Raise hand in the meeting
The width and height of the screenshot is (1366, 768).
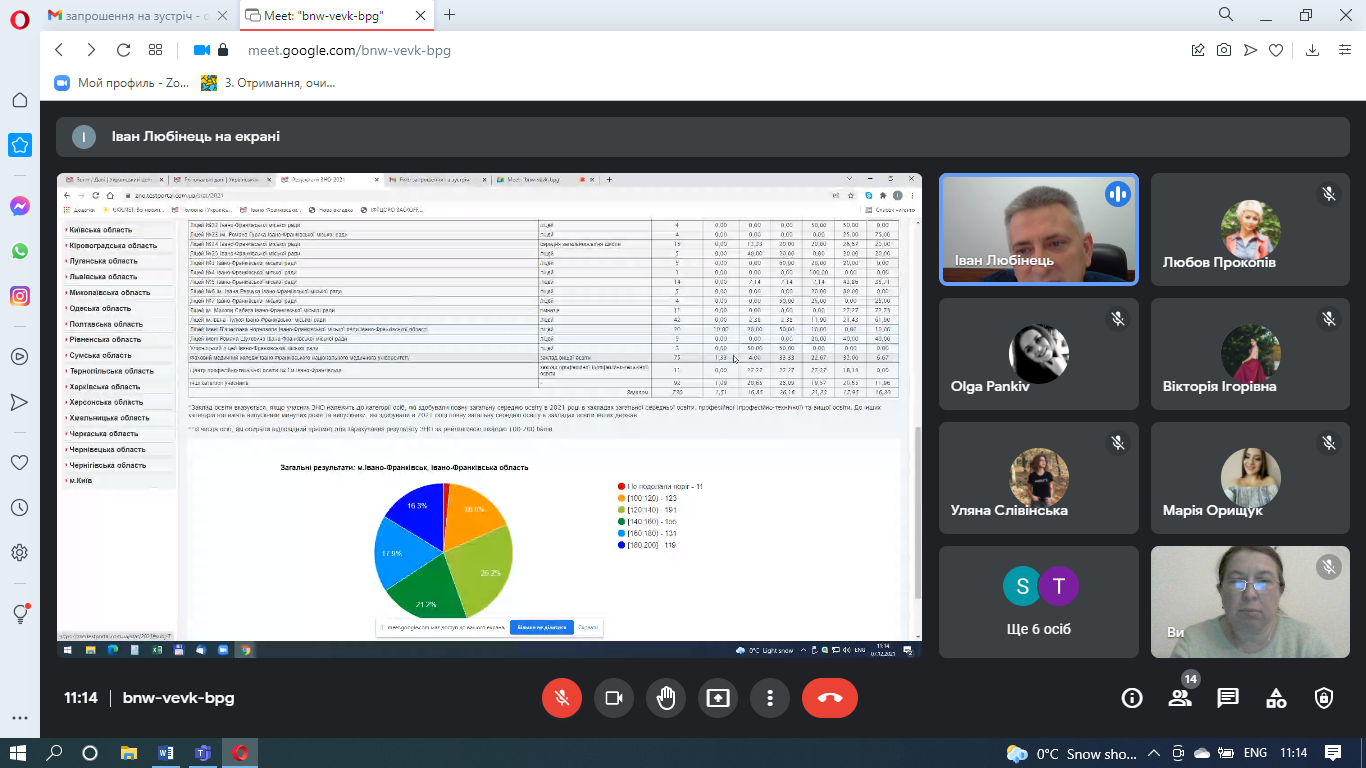coord(666,698)
